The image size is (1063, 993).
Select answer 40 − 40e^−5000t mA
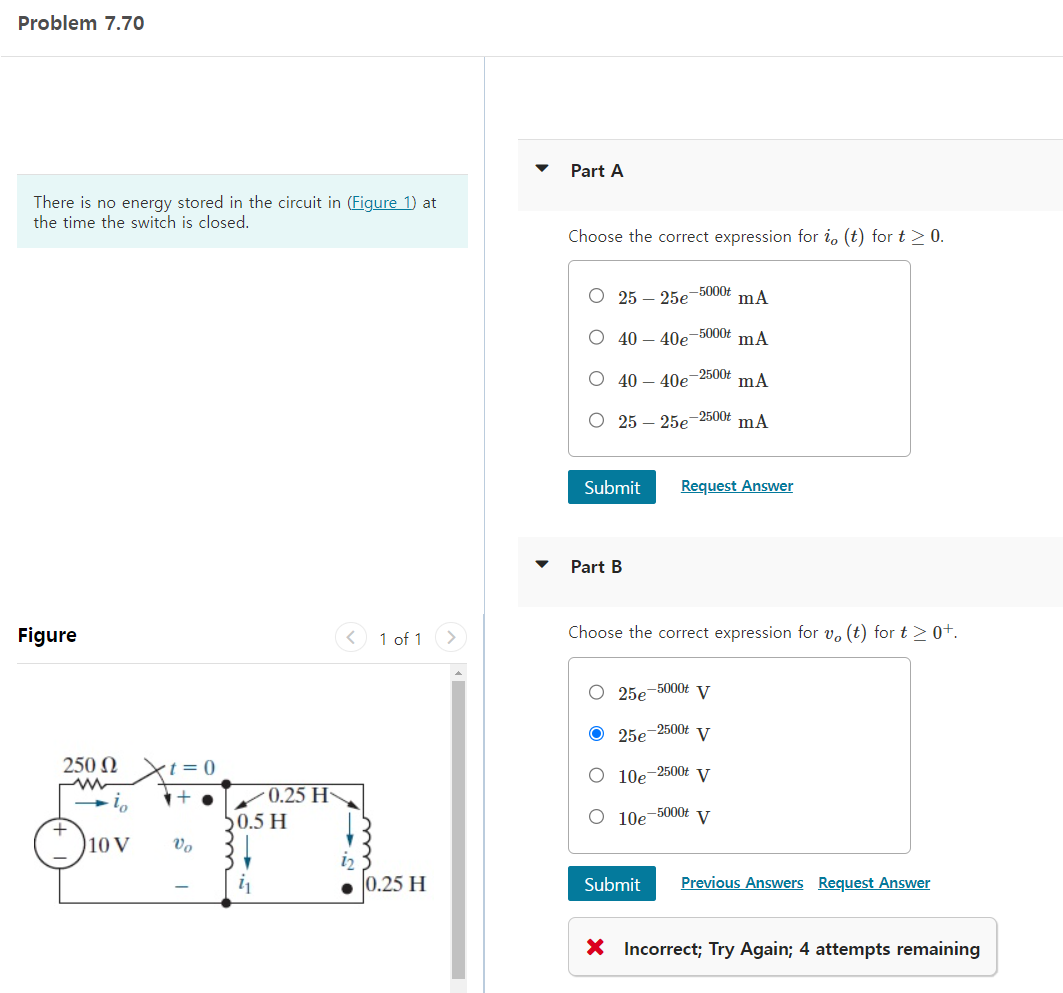point(596,336)
